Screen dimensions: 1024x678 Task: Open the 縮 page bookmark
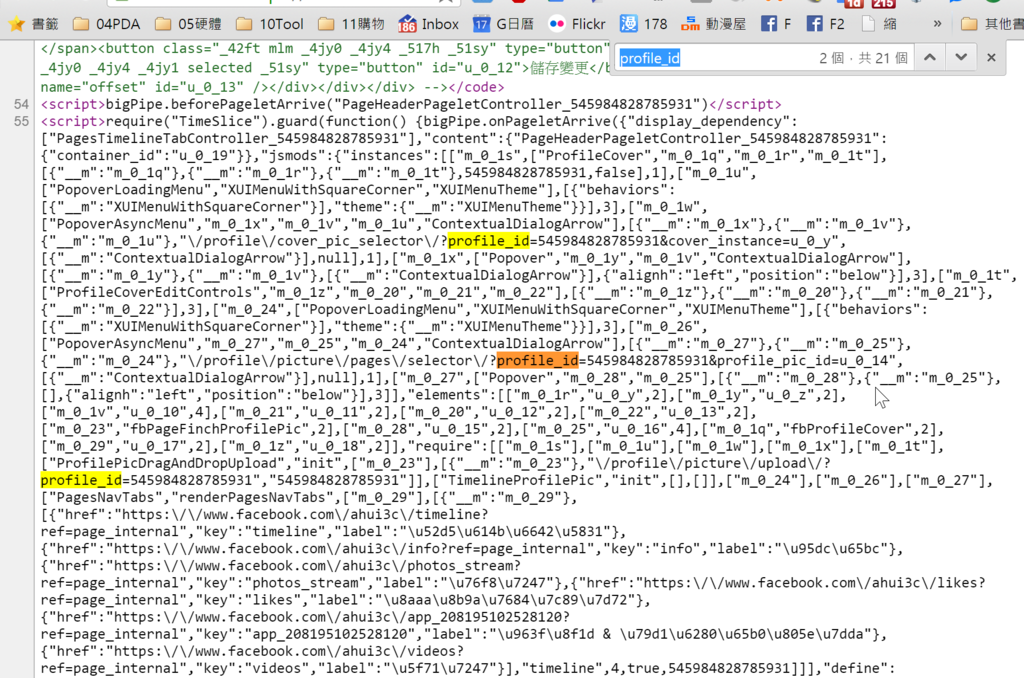879,24
